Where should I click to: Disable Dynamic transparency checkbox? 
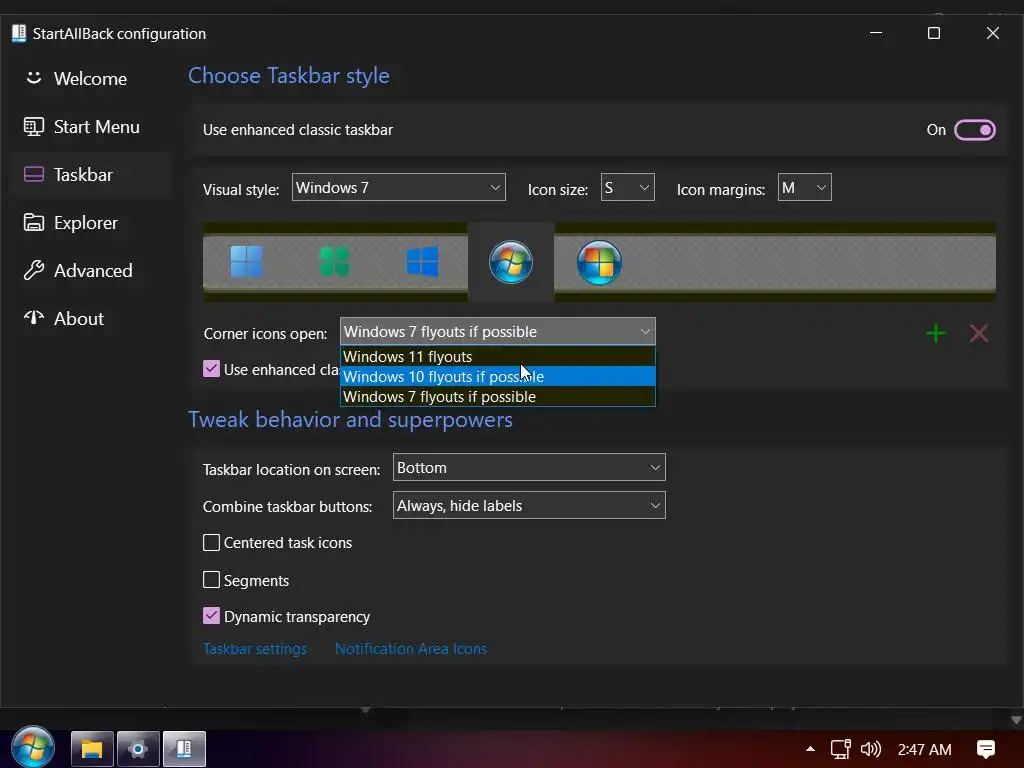[211, 616]
